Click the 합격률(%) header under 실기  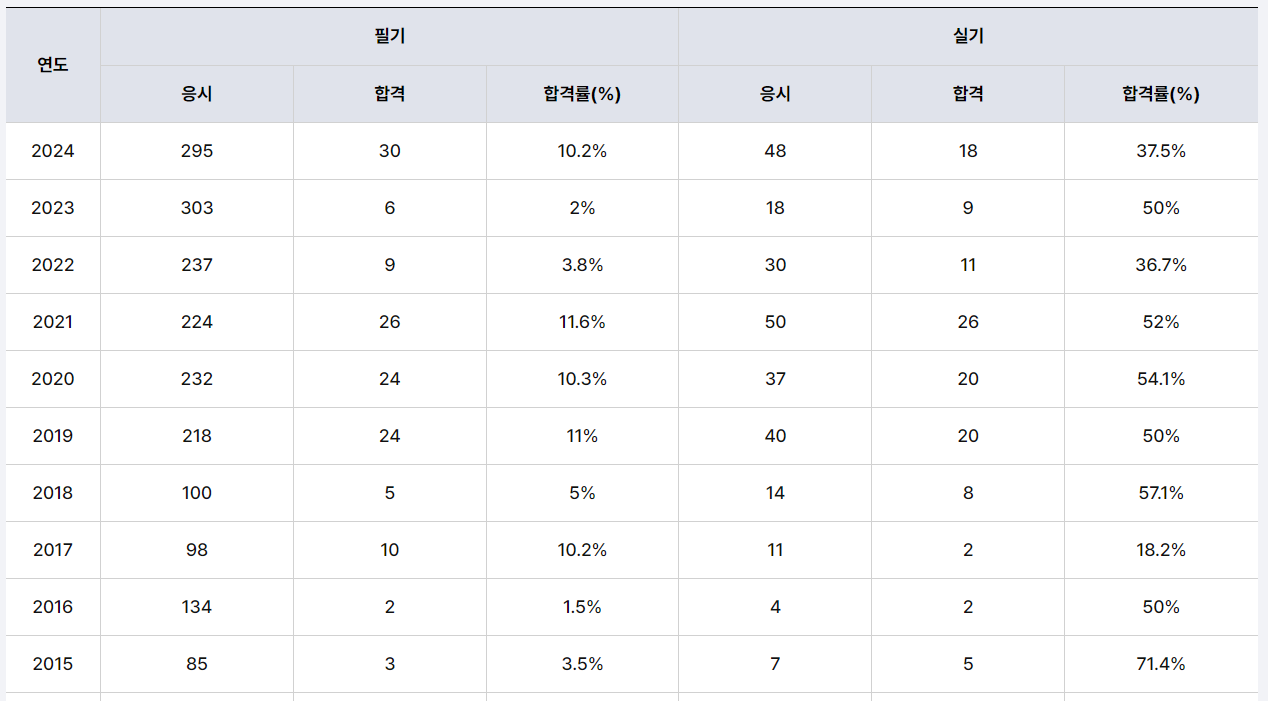(x=1160, y=94)
